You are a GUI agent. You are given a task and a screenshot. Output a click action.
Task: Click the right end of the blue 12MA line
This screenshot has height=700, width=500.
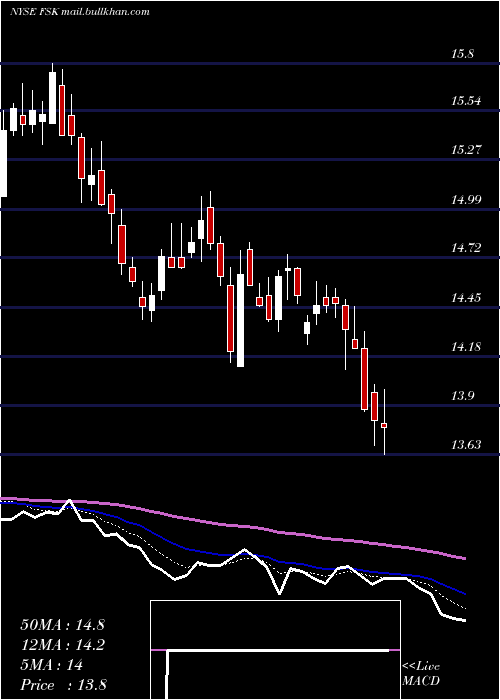click(x=463, y=593)
